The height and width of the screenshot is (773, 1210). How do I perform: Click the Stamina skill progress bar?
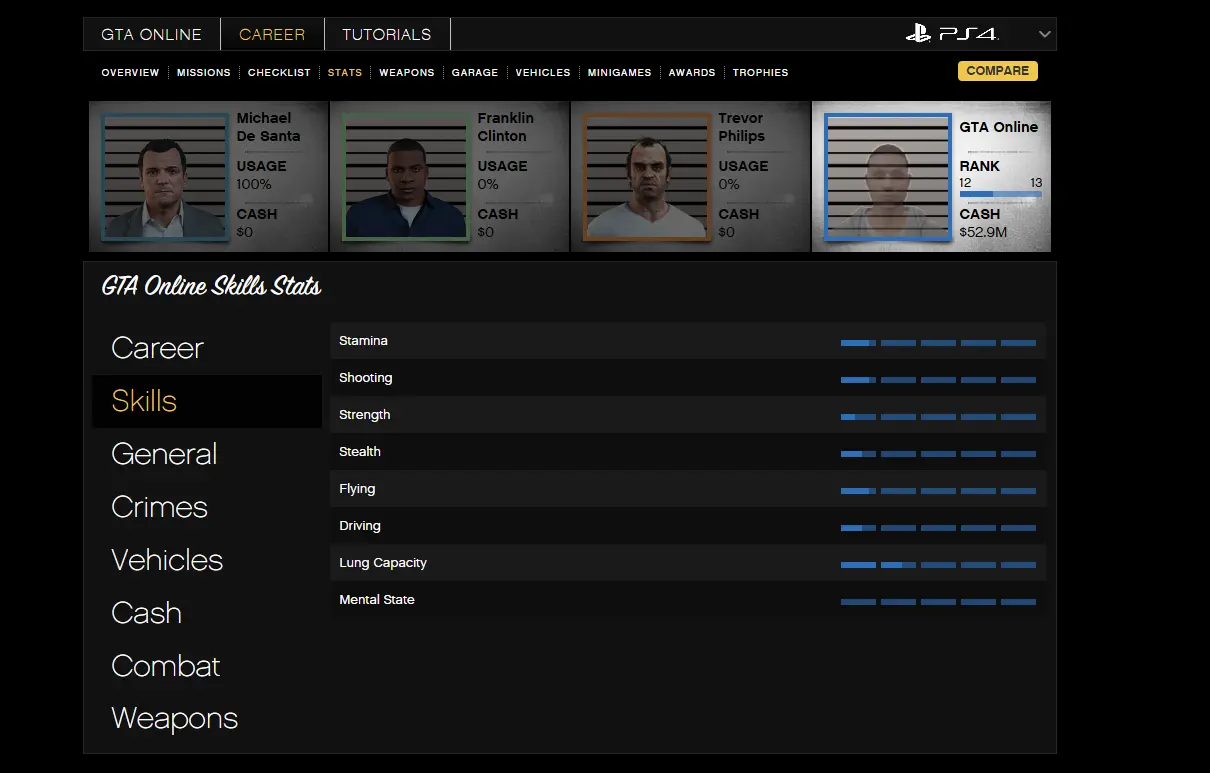click(937, 342)
